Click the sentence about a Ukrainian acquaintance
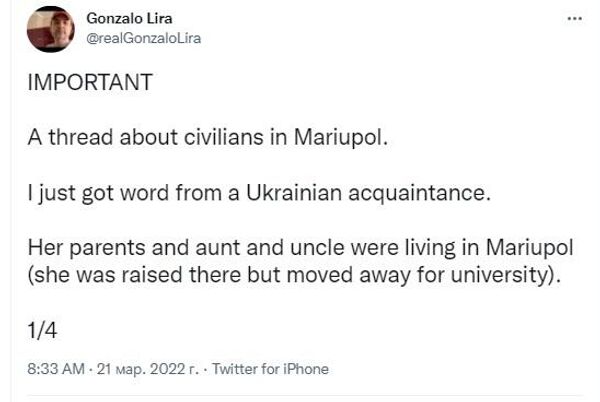This screenshot has height=402, width=600. tap(260, 193)
